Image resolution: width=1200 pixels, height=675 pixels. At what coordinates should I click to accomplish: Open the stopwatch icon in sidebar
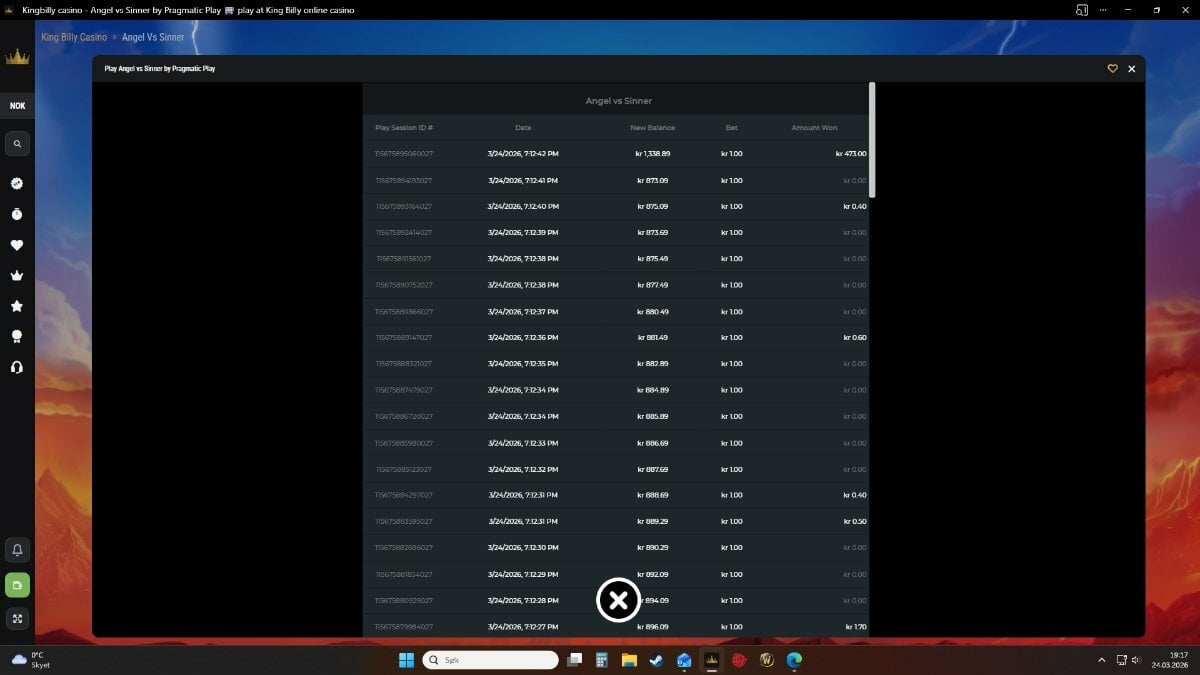[x=17, y=214]
